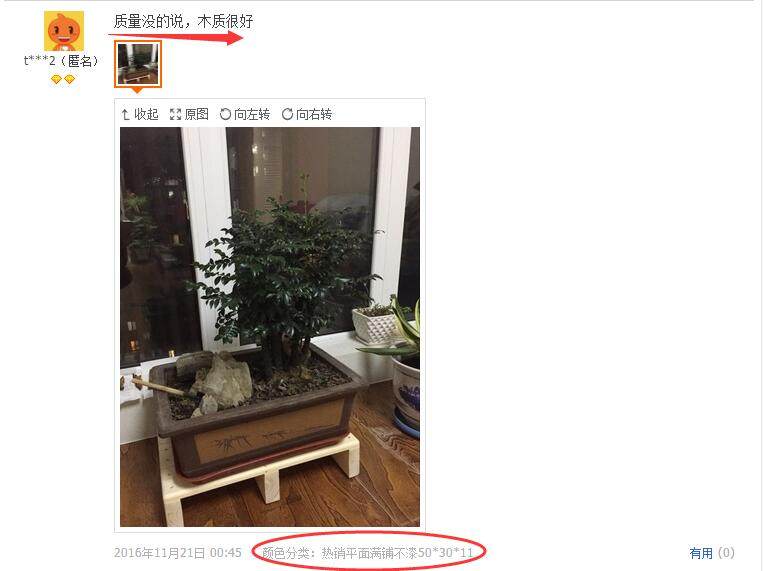
Task: Click the first yellow diamond badge
Action: pyautogui.click(x=56, y=79)
